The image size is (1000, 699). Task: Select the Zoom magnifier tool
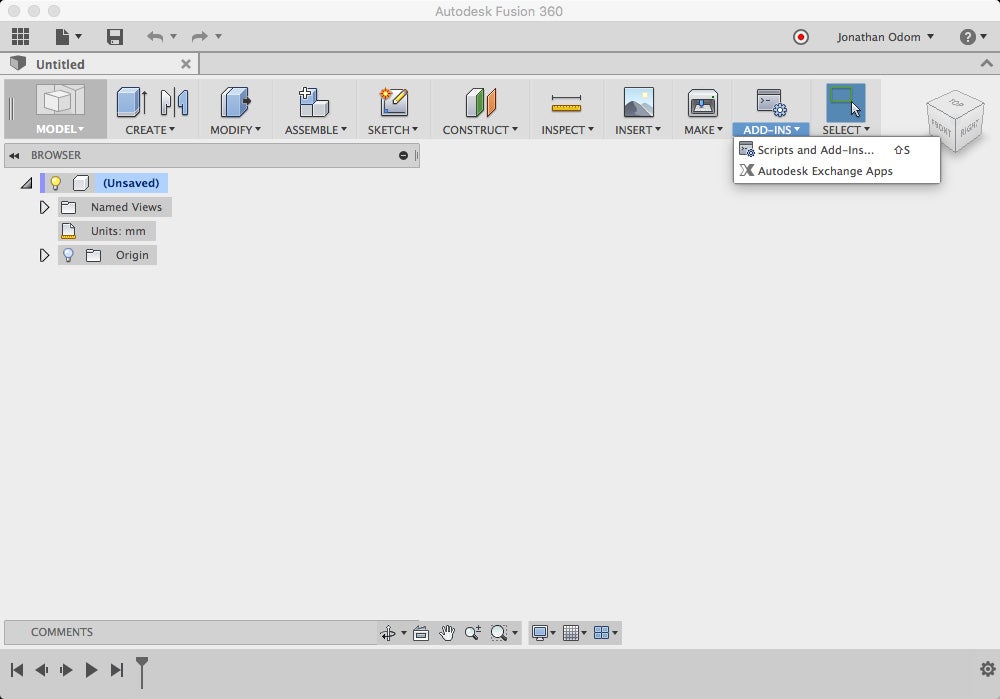(x=473, y=633)
